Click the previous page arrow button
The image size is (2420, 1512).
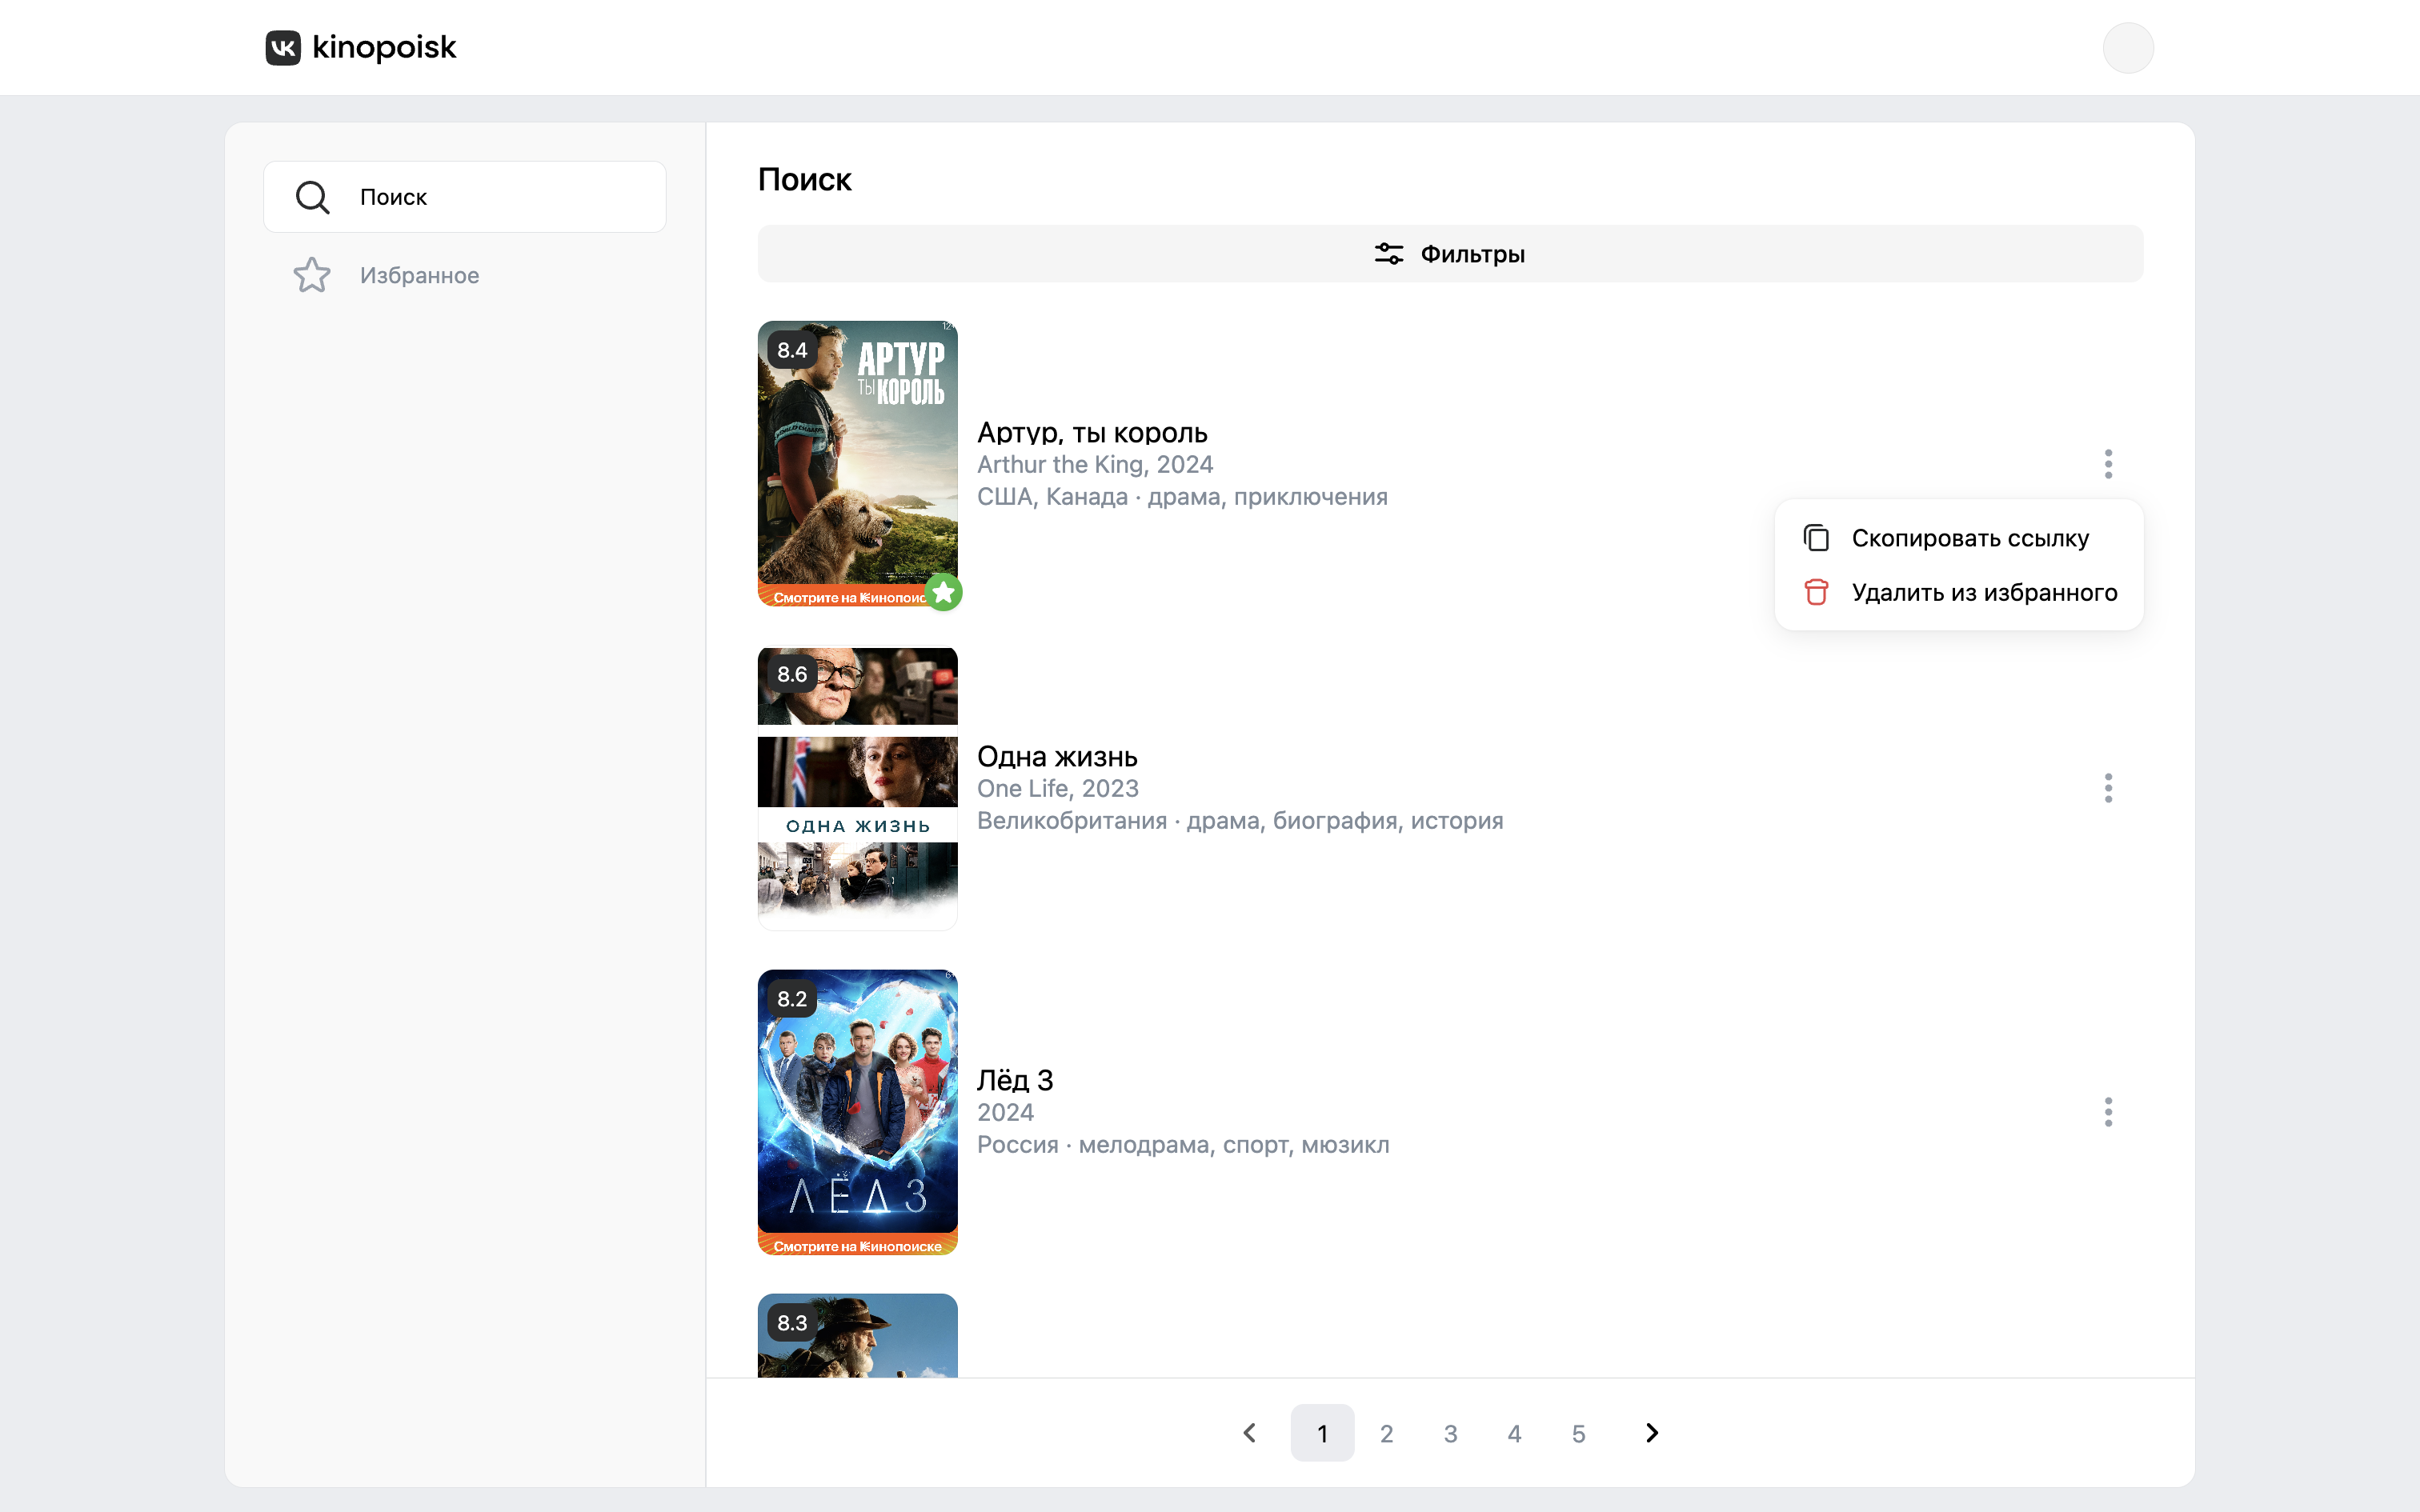[1249, 1434]
